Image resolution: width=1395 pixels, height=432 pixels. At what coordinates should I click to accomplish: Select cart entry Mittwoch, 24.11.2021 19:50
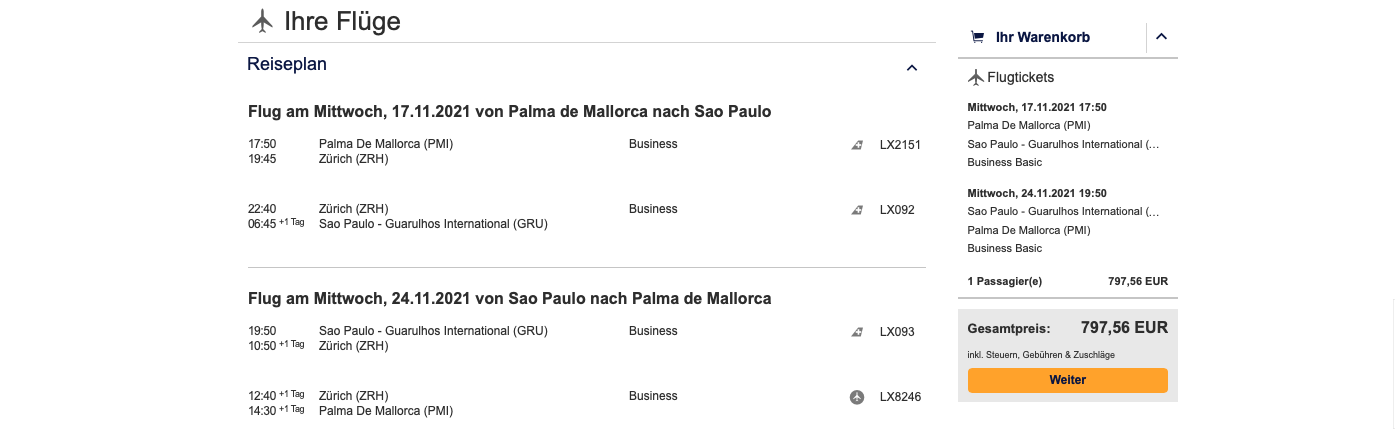[x=1037, y=193]
